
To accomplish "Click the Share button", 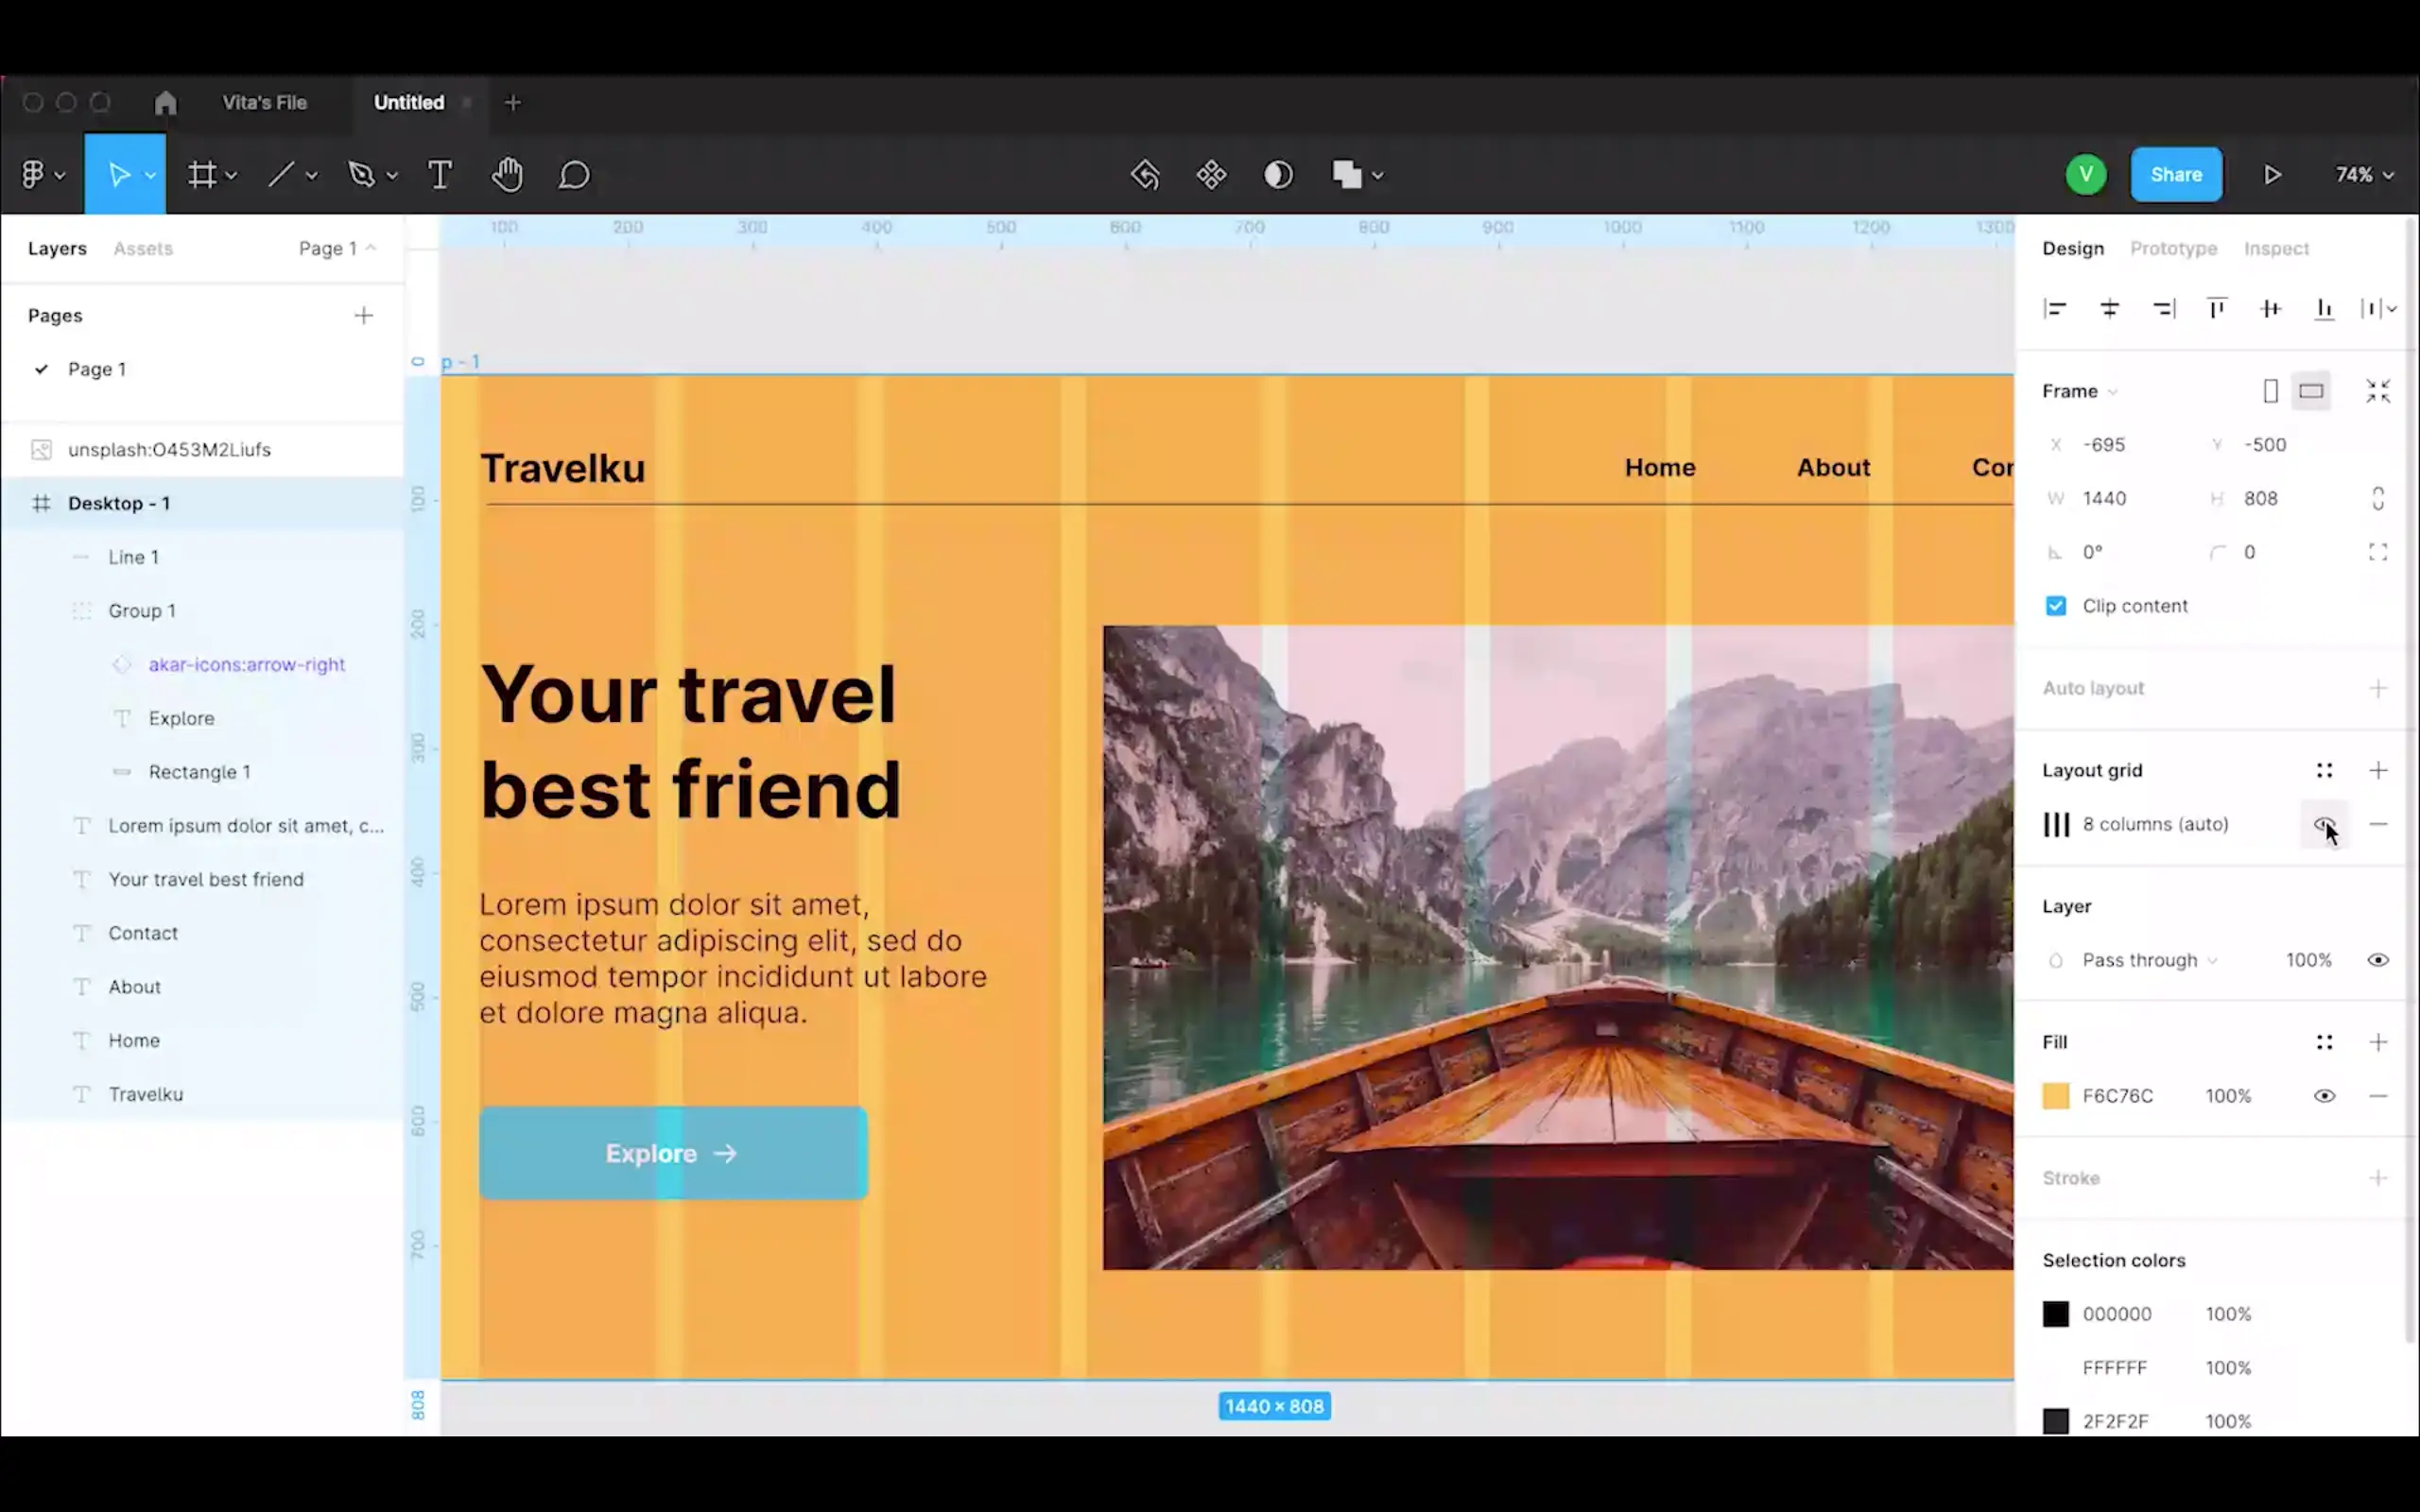I will point(2176,174).
